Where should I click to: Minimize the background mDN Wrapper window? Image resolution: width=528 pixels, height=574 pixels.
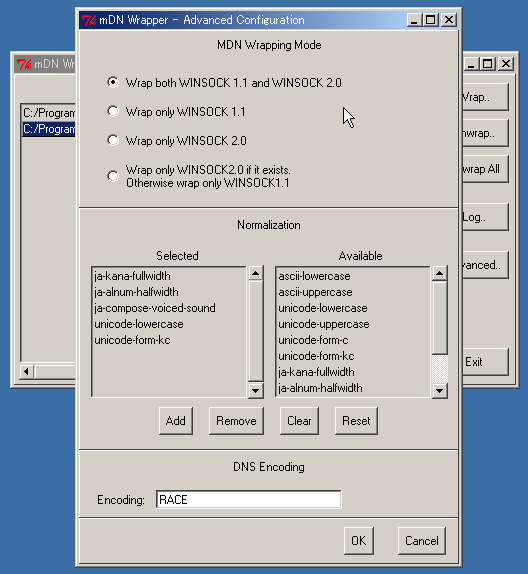pyautogui.click(x=471, y=64)
